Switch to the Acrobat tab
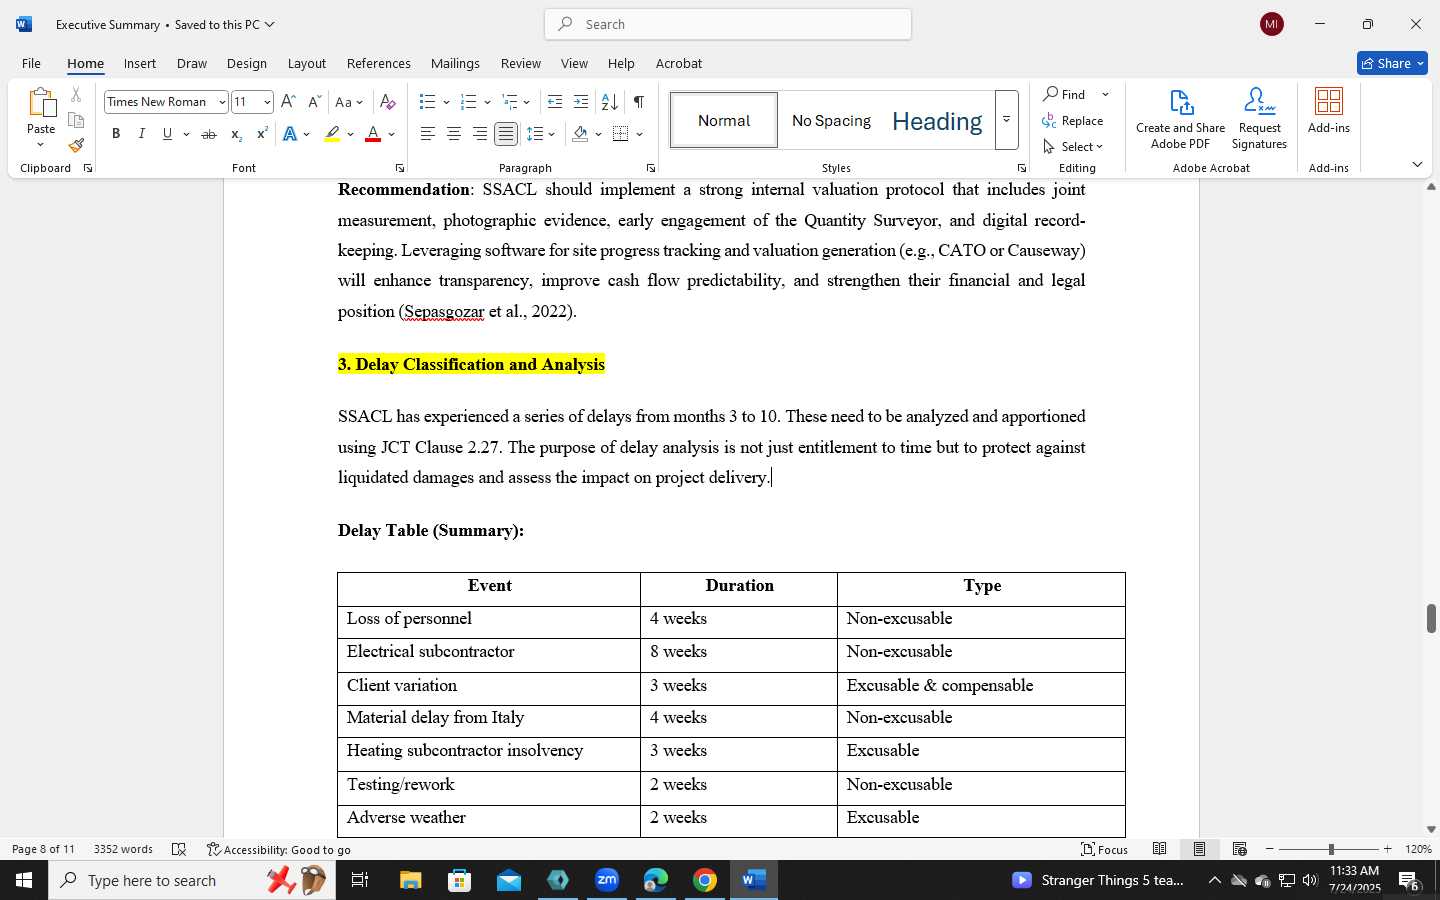This screenshot has height=900, width=1440. [679, 63]
